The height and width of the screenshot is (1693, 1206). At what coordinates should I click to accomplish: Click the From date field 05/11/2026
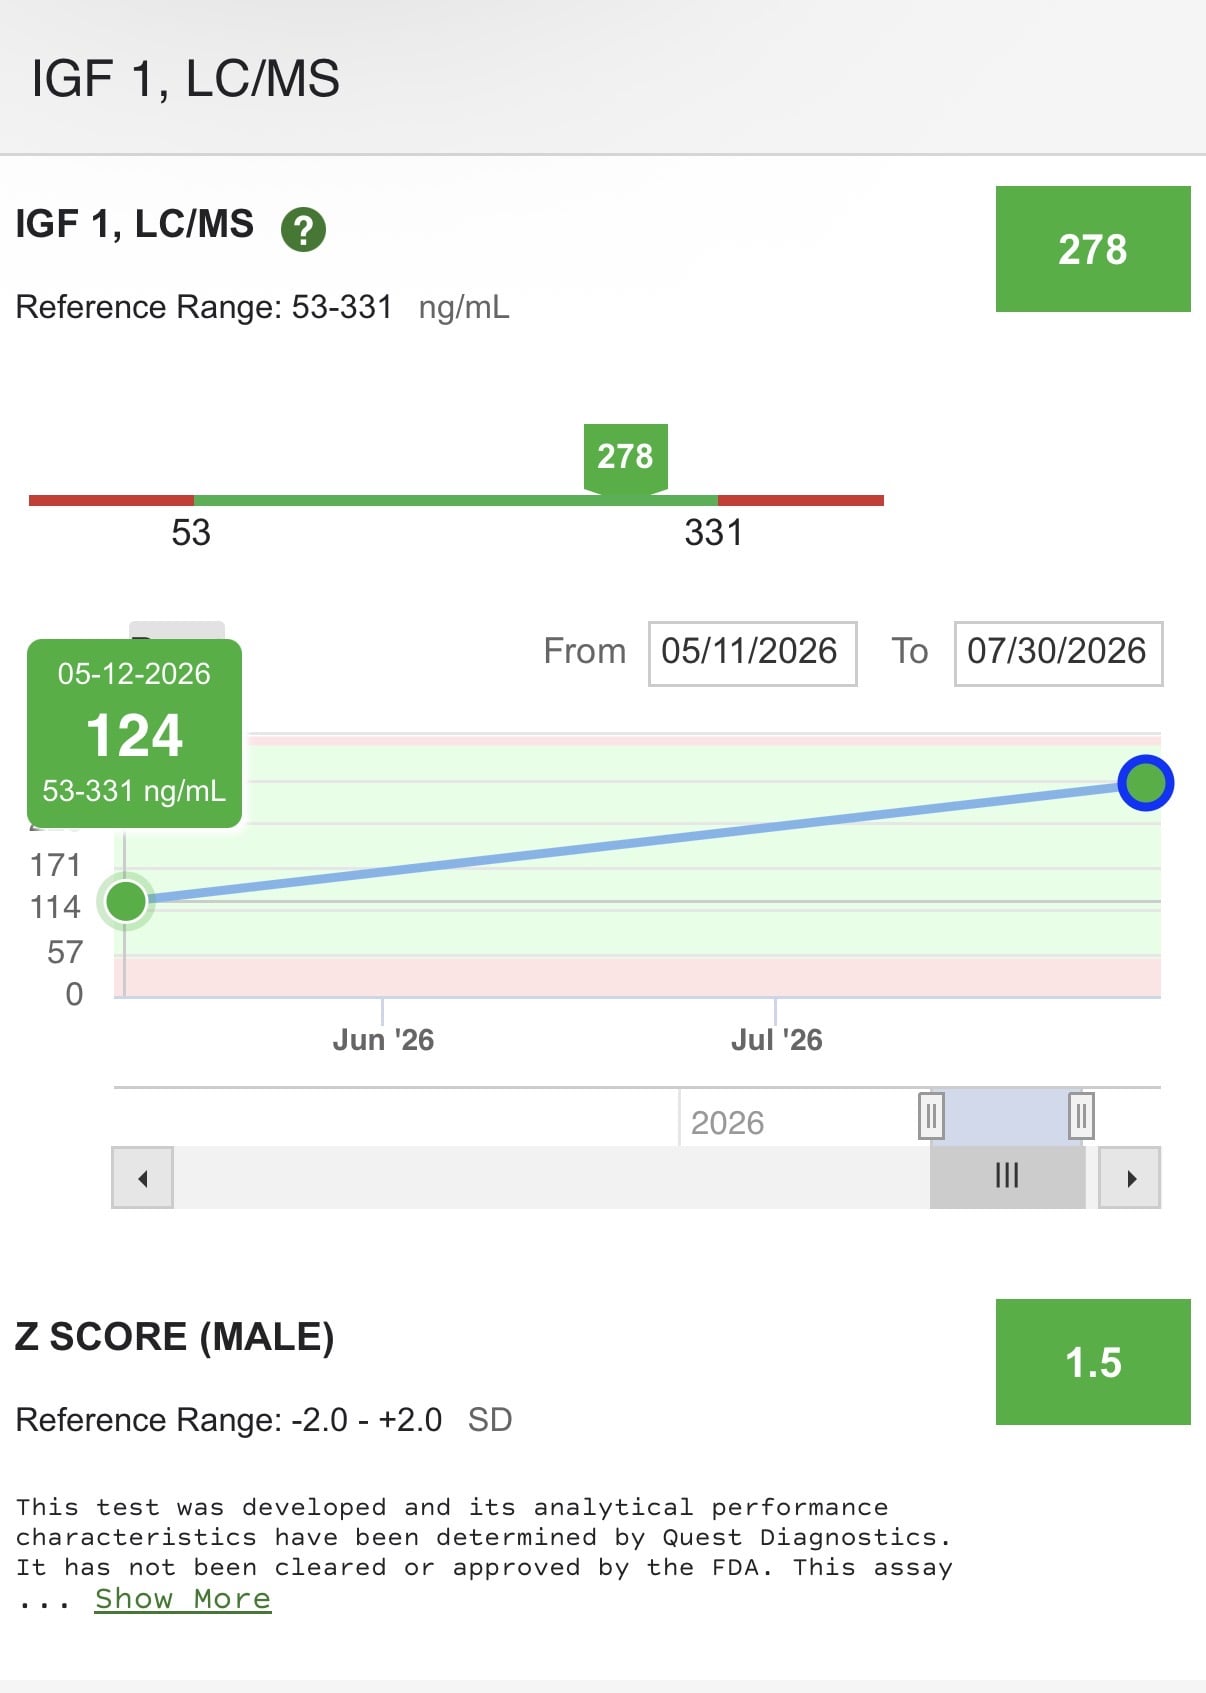click(753, 653)
